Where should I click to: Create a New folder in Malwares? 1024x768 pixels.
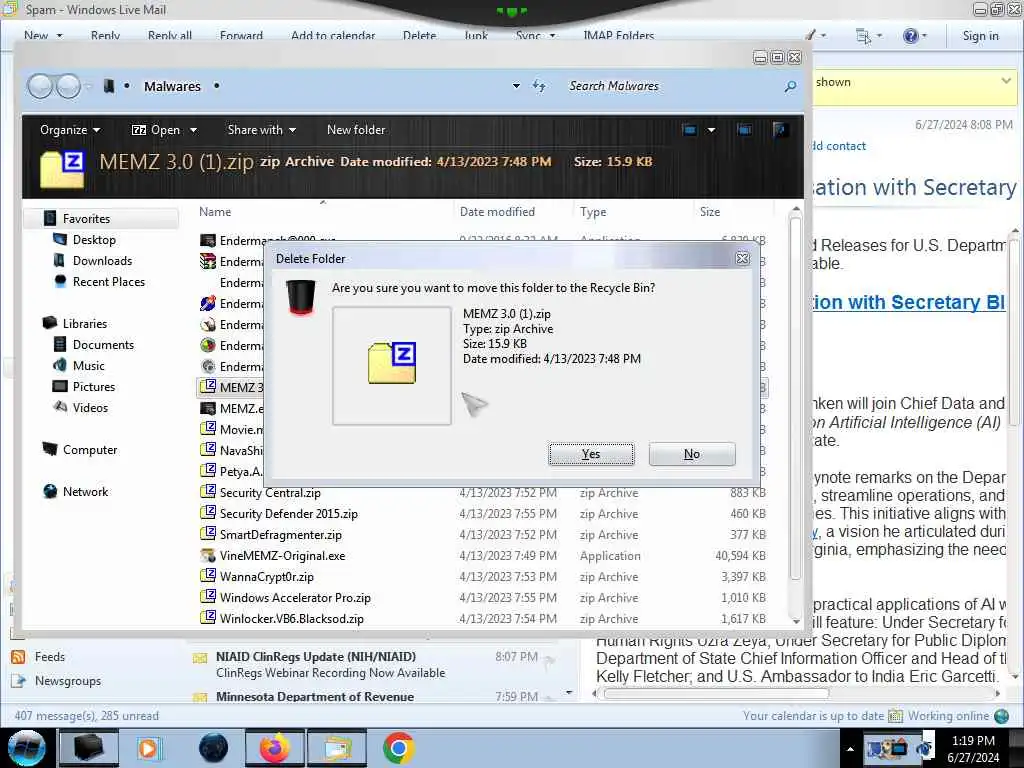(356, 130)
